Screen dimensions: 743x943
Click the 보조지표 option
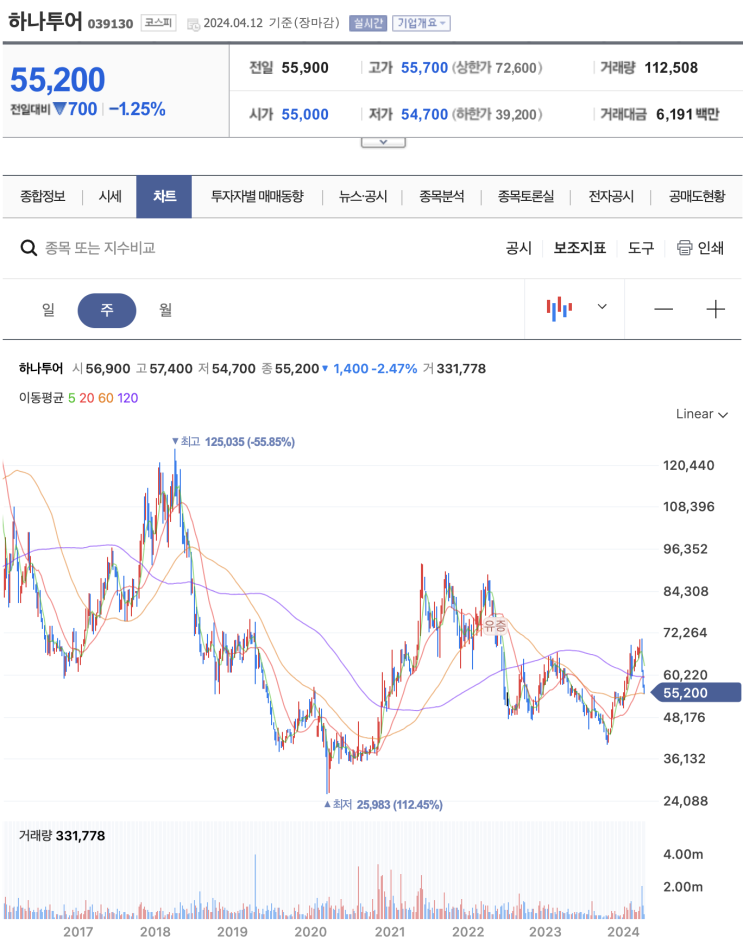click(x=579, y=248)
